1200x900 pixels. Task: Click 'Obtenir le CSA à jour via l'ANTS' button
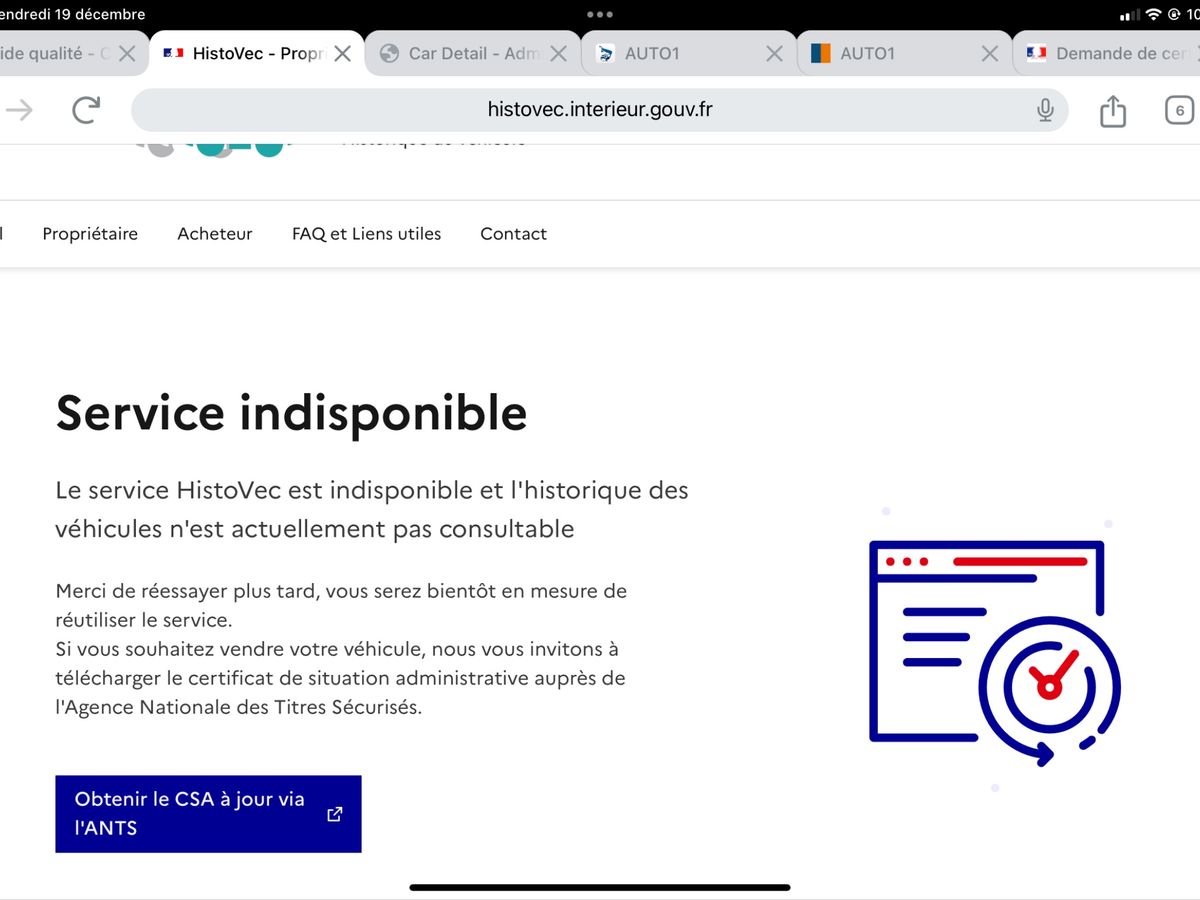coord(208,814)
